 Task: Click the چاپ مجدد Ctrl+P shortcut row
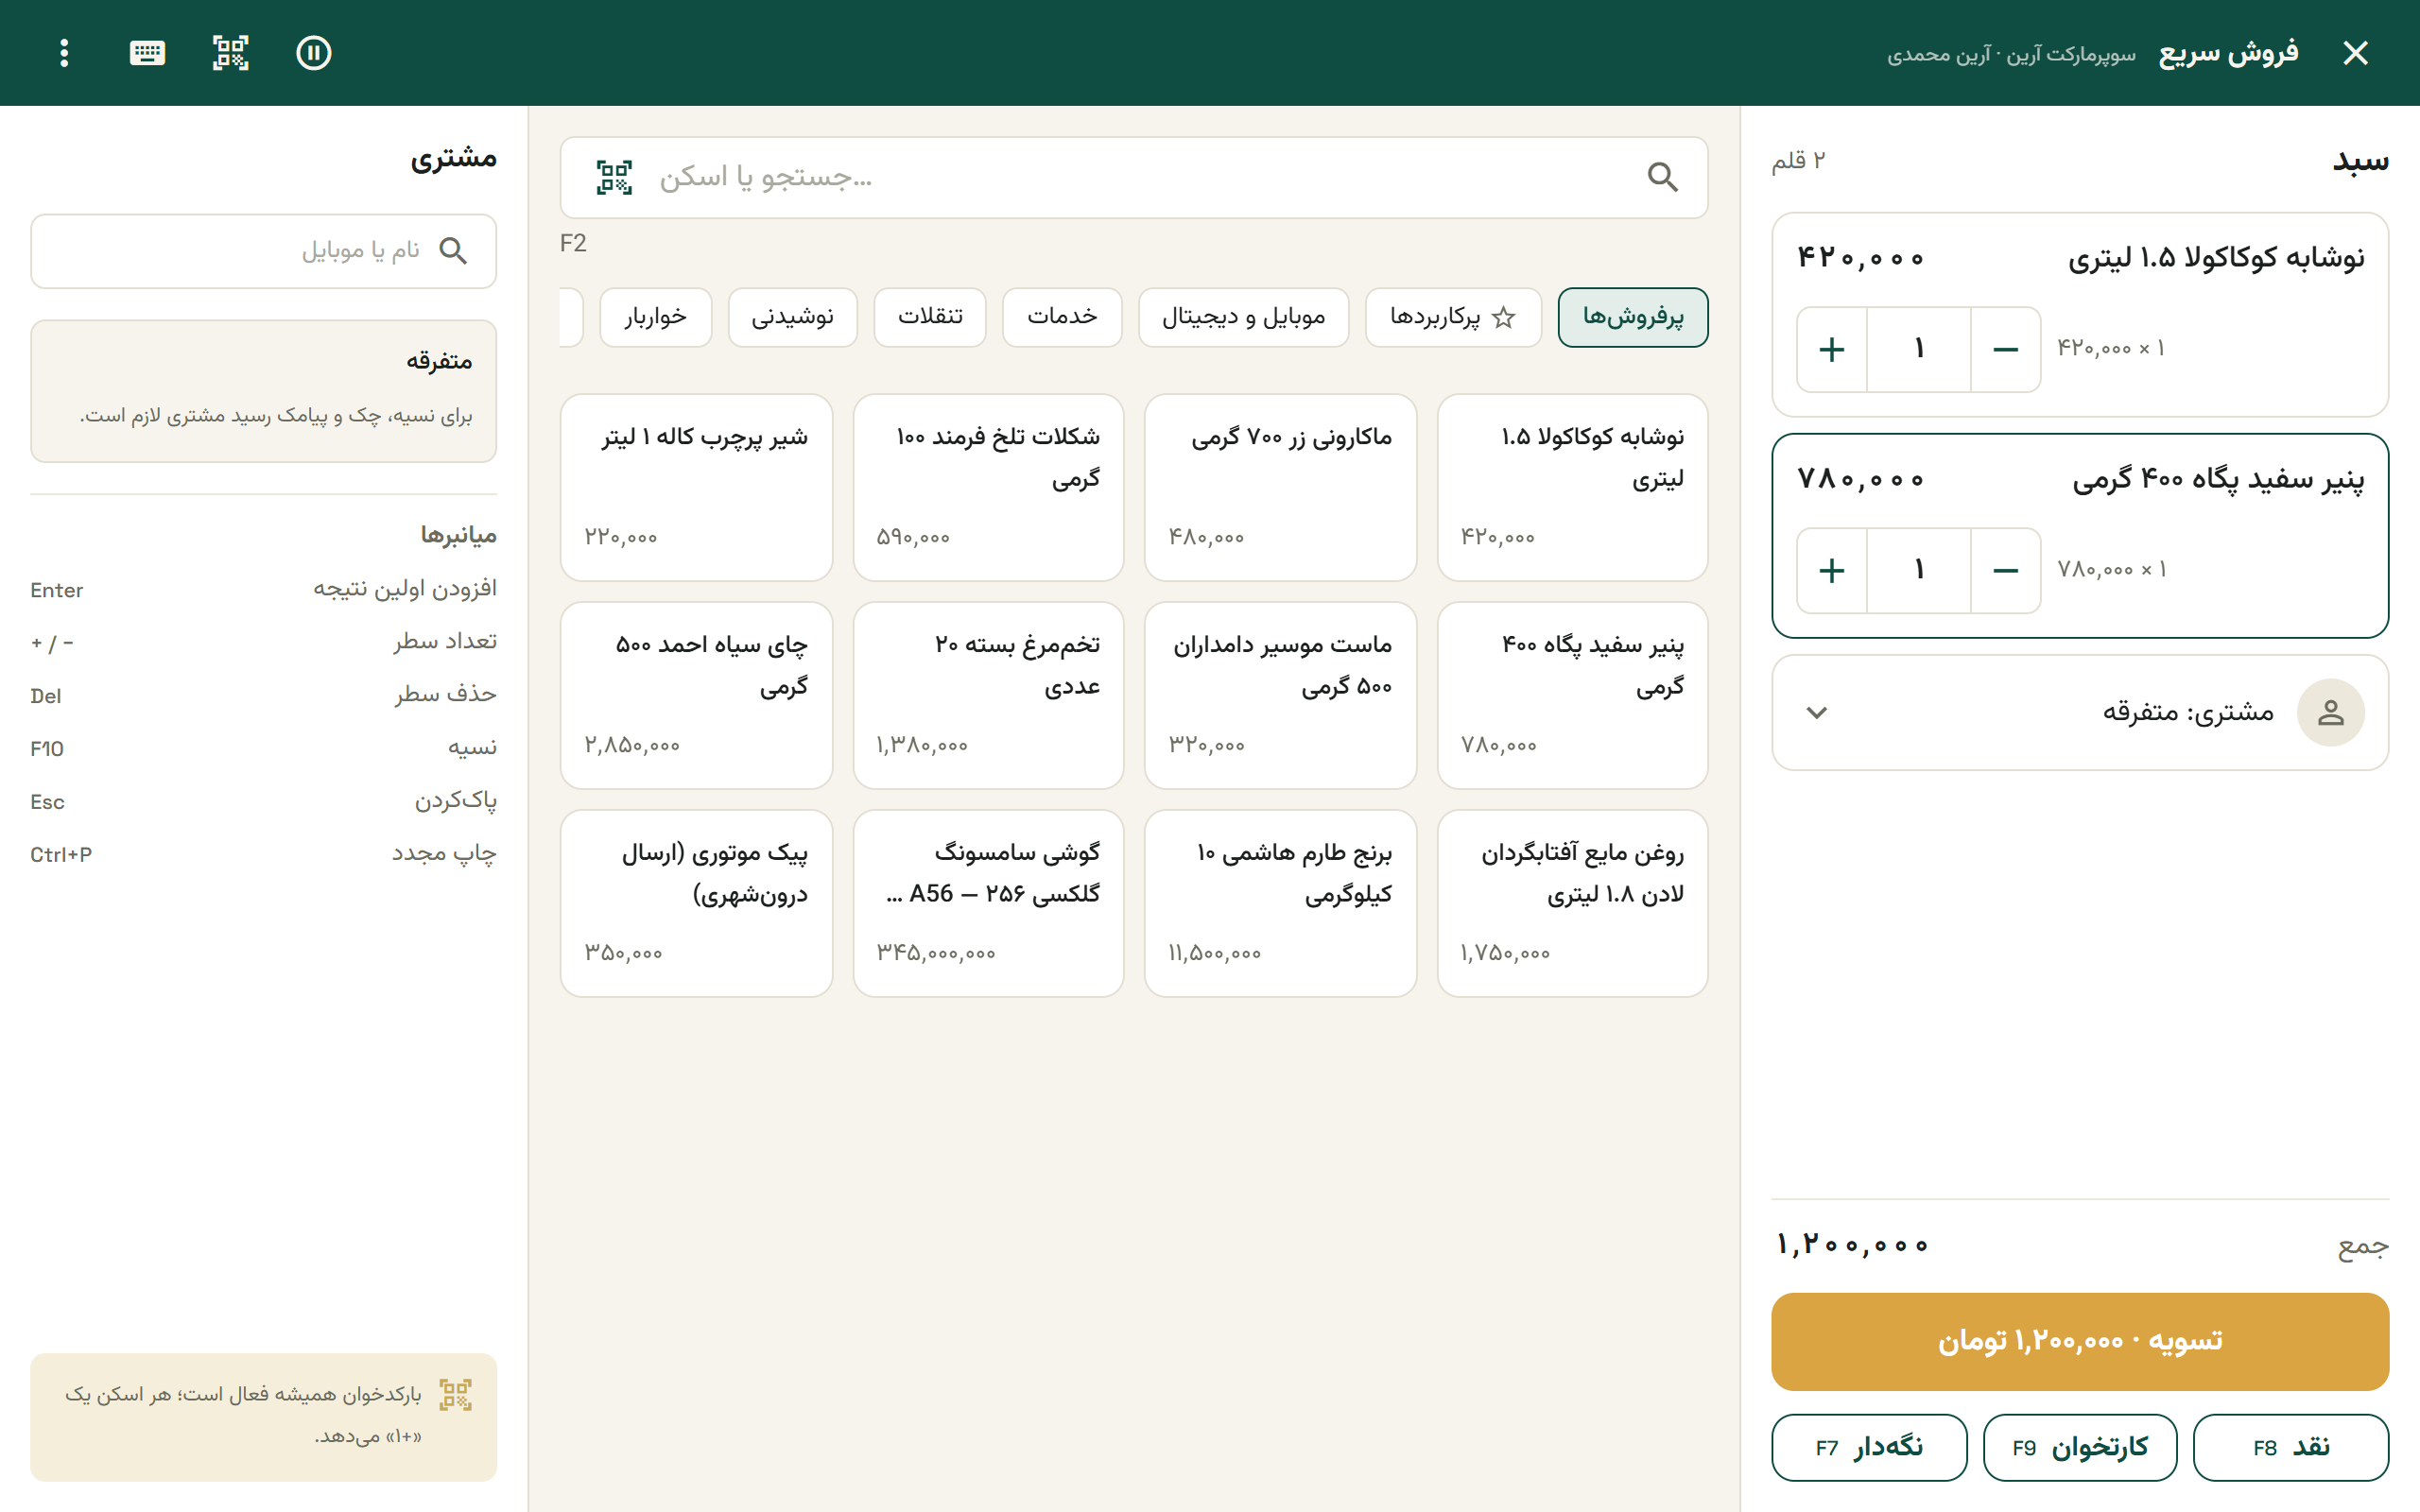pyautogui.click(x=263, y=854)
